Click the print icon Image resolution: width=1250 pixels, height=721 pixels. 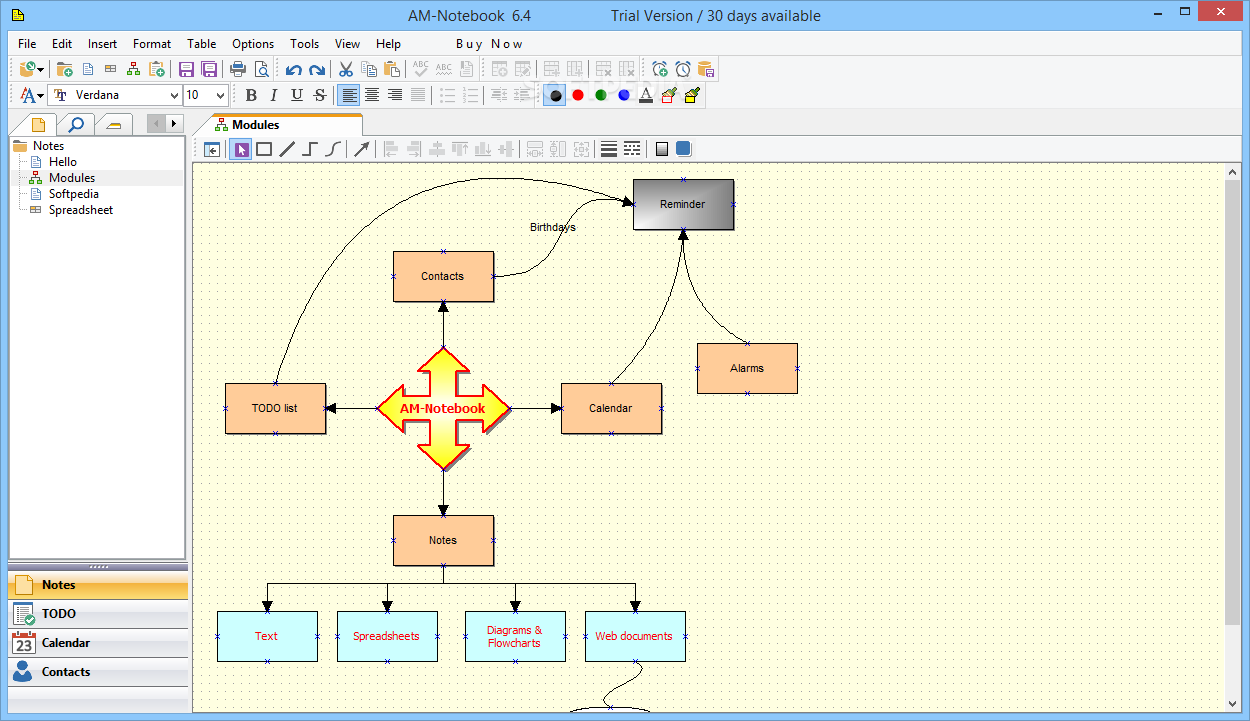click(238, 69)
